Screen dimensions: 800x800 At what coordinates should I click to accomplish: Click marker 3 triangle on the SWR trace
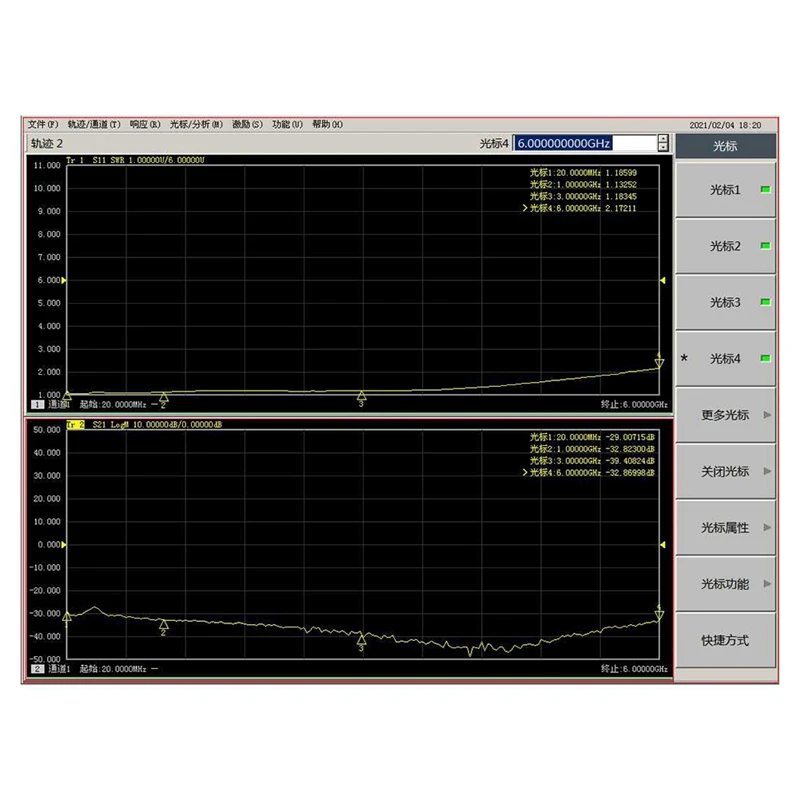(361, 396)
